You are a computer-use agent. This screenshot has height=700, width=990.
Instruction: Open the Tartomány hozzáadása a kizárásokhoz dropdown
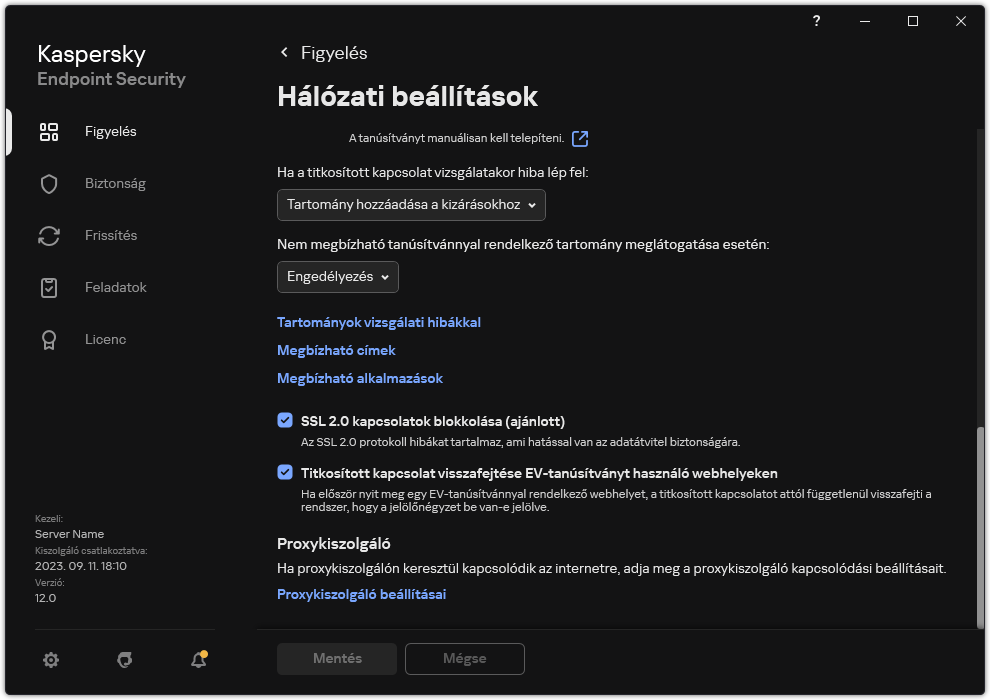409,205
